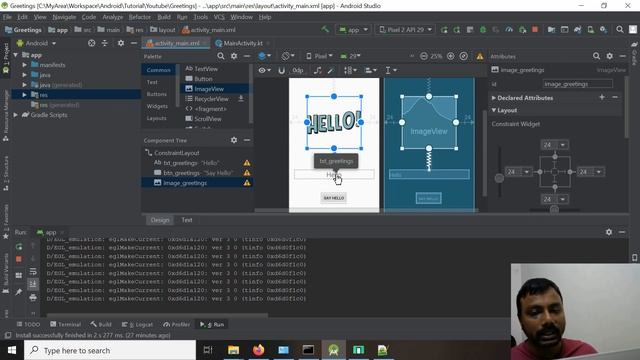
Task: Open the Refactor menu
Action: (140, 17)
